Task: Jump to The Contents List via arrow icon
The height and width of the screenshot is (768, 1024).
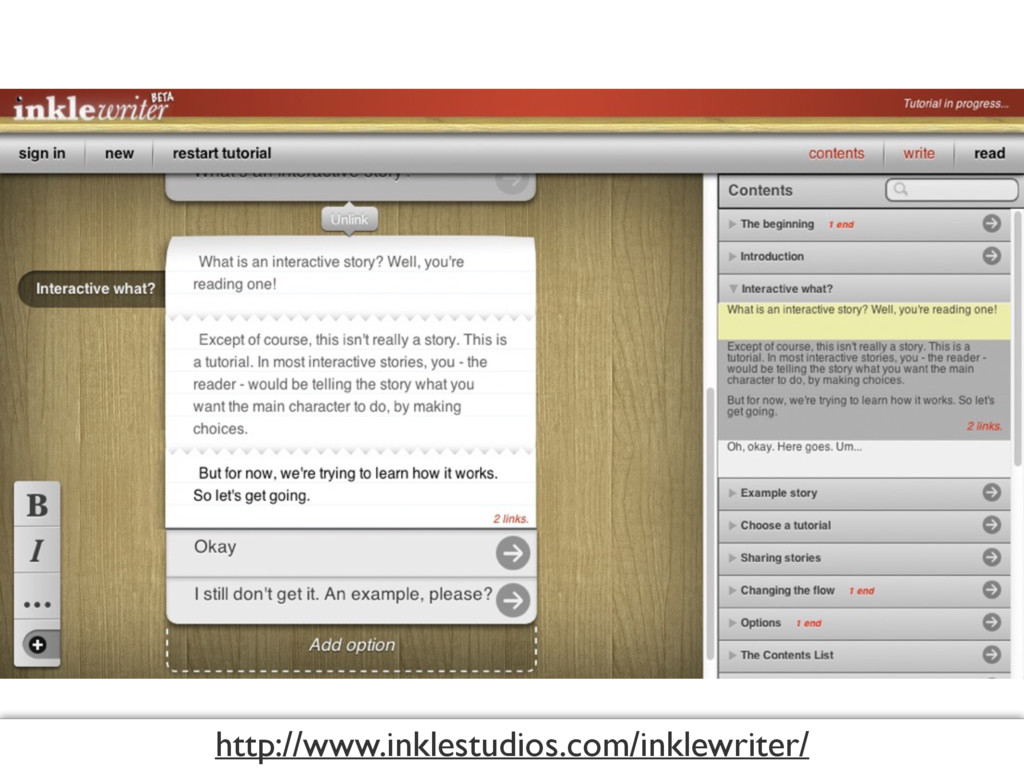Action: point(991,654)
